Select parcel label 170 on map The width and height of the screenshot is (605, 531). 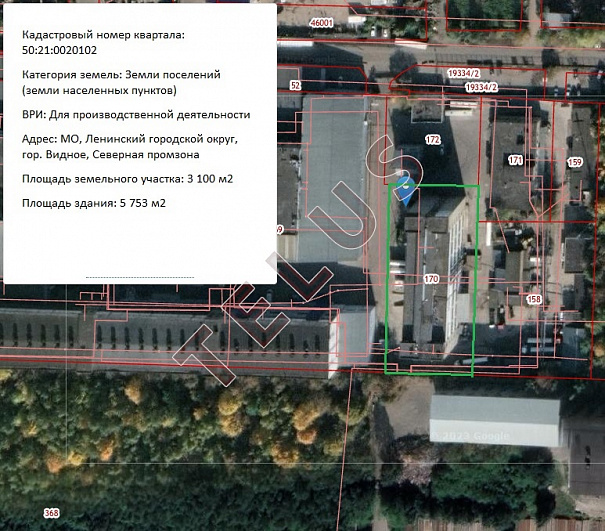431,279
